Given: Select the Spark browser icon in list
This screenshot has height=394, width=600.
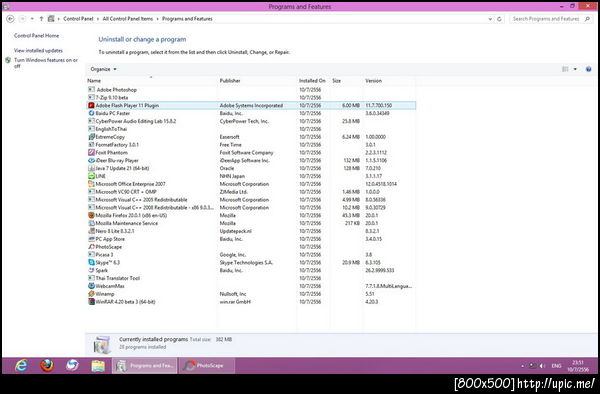Looking at the screenshot, I should click(91, 270).
